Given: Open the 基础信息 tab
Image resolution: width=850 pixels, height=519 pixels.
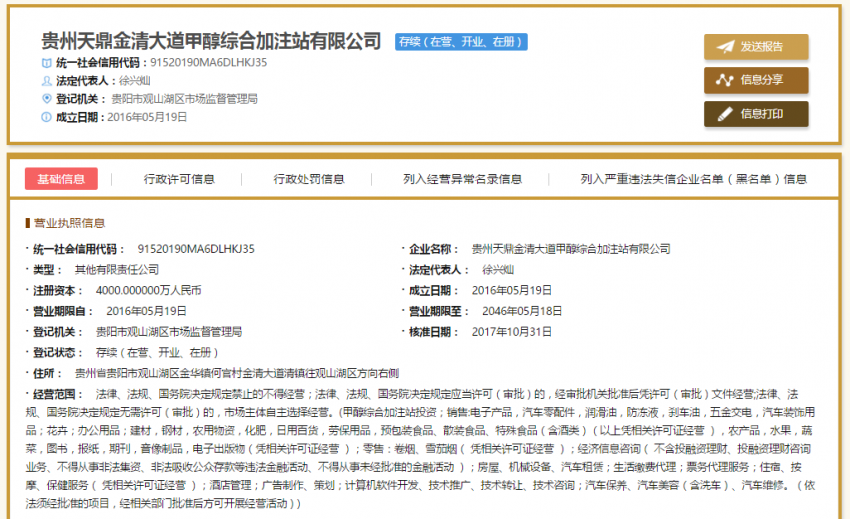Looking at the screenshot, I should pos(61,179).
